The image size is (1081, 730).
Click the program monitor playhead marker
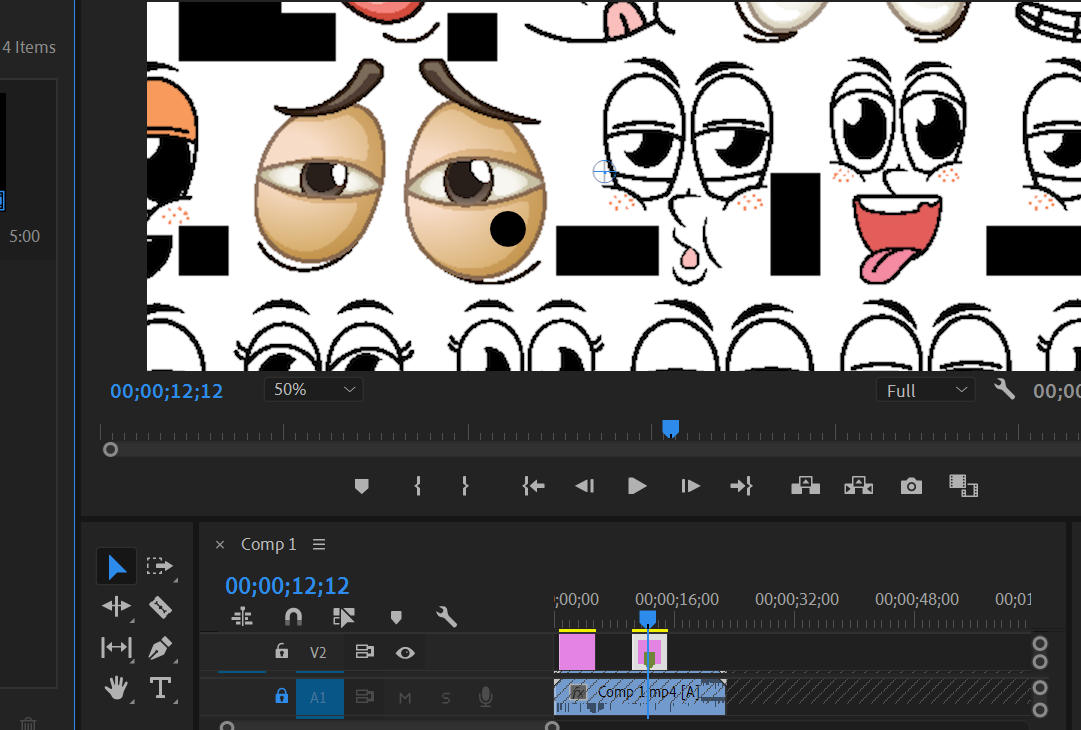[x=671, y=428]
